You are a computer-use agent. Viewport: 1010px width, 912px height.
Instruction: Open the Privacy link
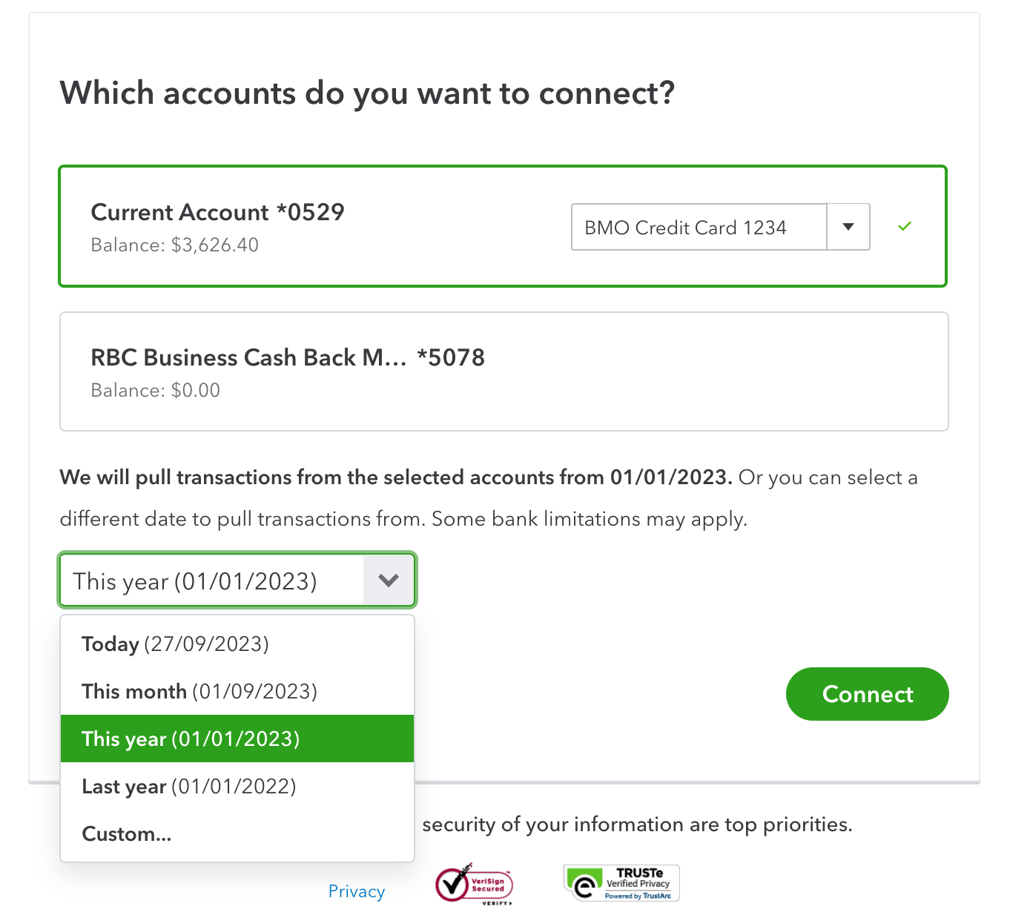coord(356,891)
